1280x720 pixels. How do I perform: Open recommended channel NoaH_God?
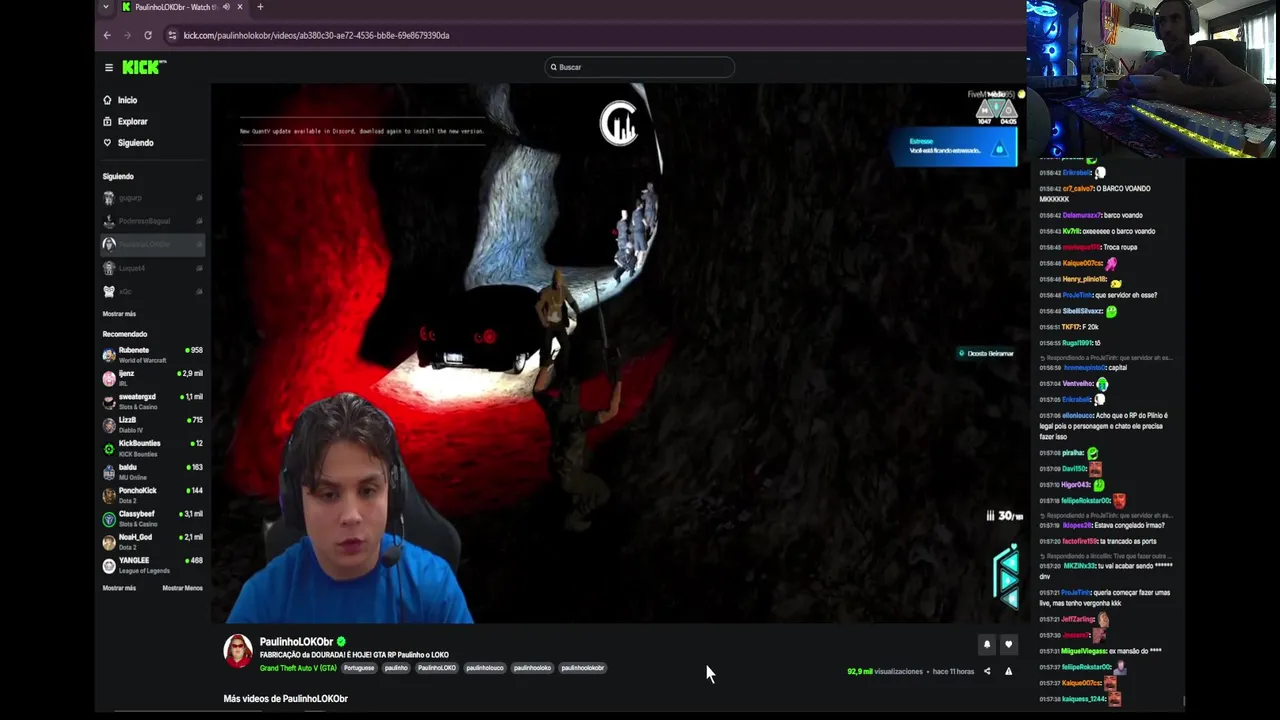coord(153,541)
